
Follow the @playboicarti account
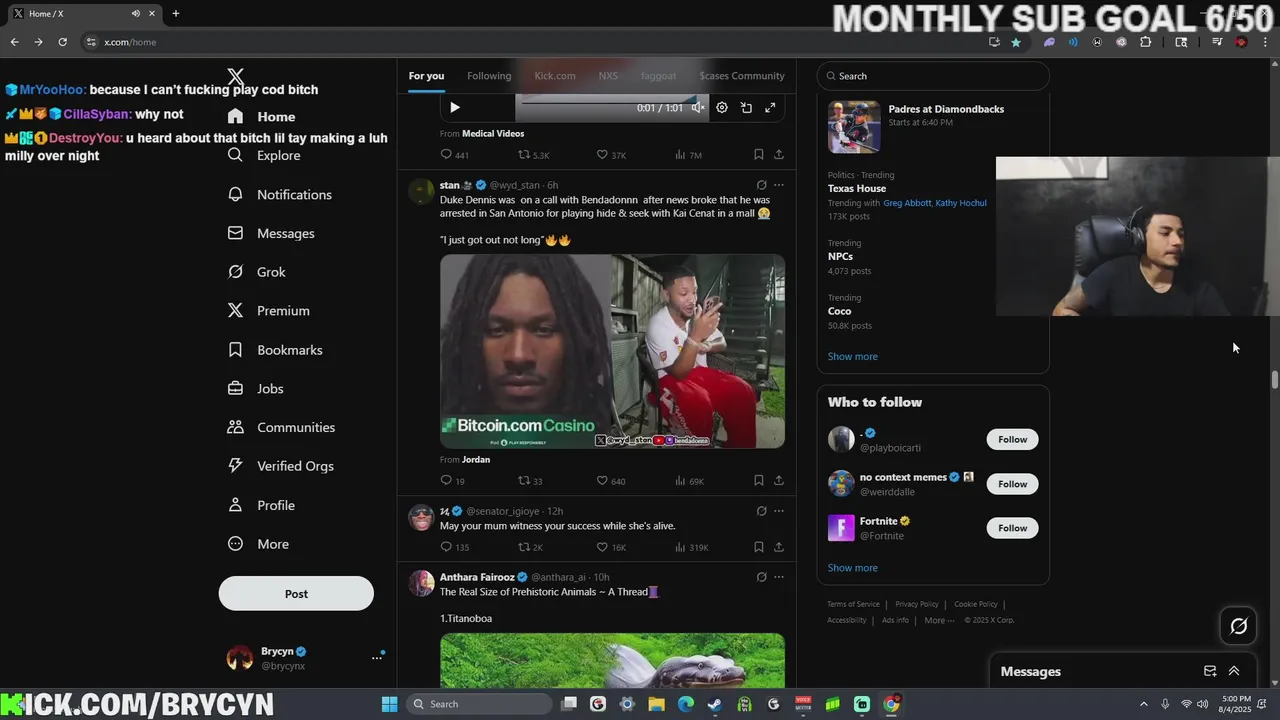pyautogui.click(x=1012, y=439)
